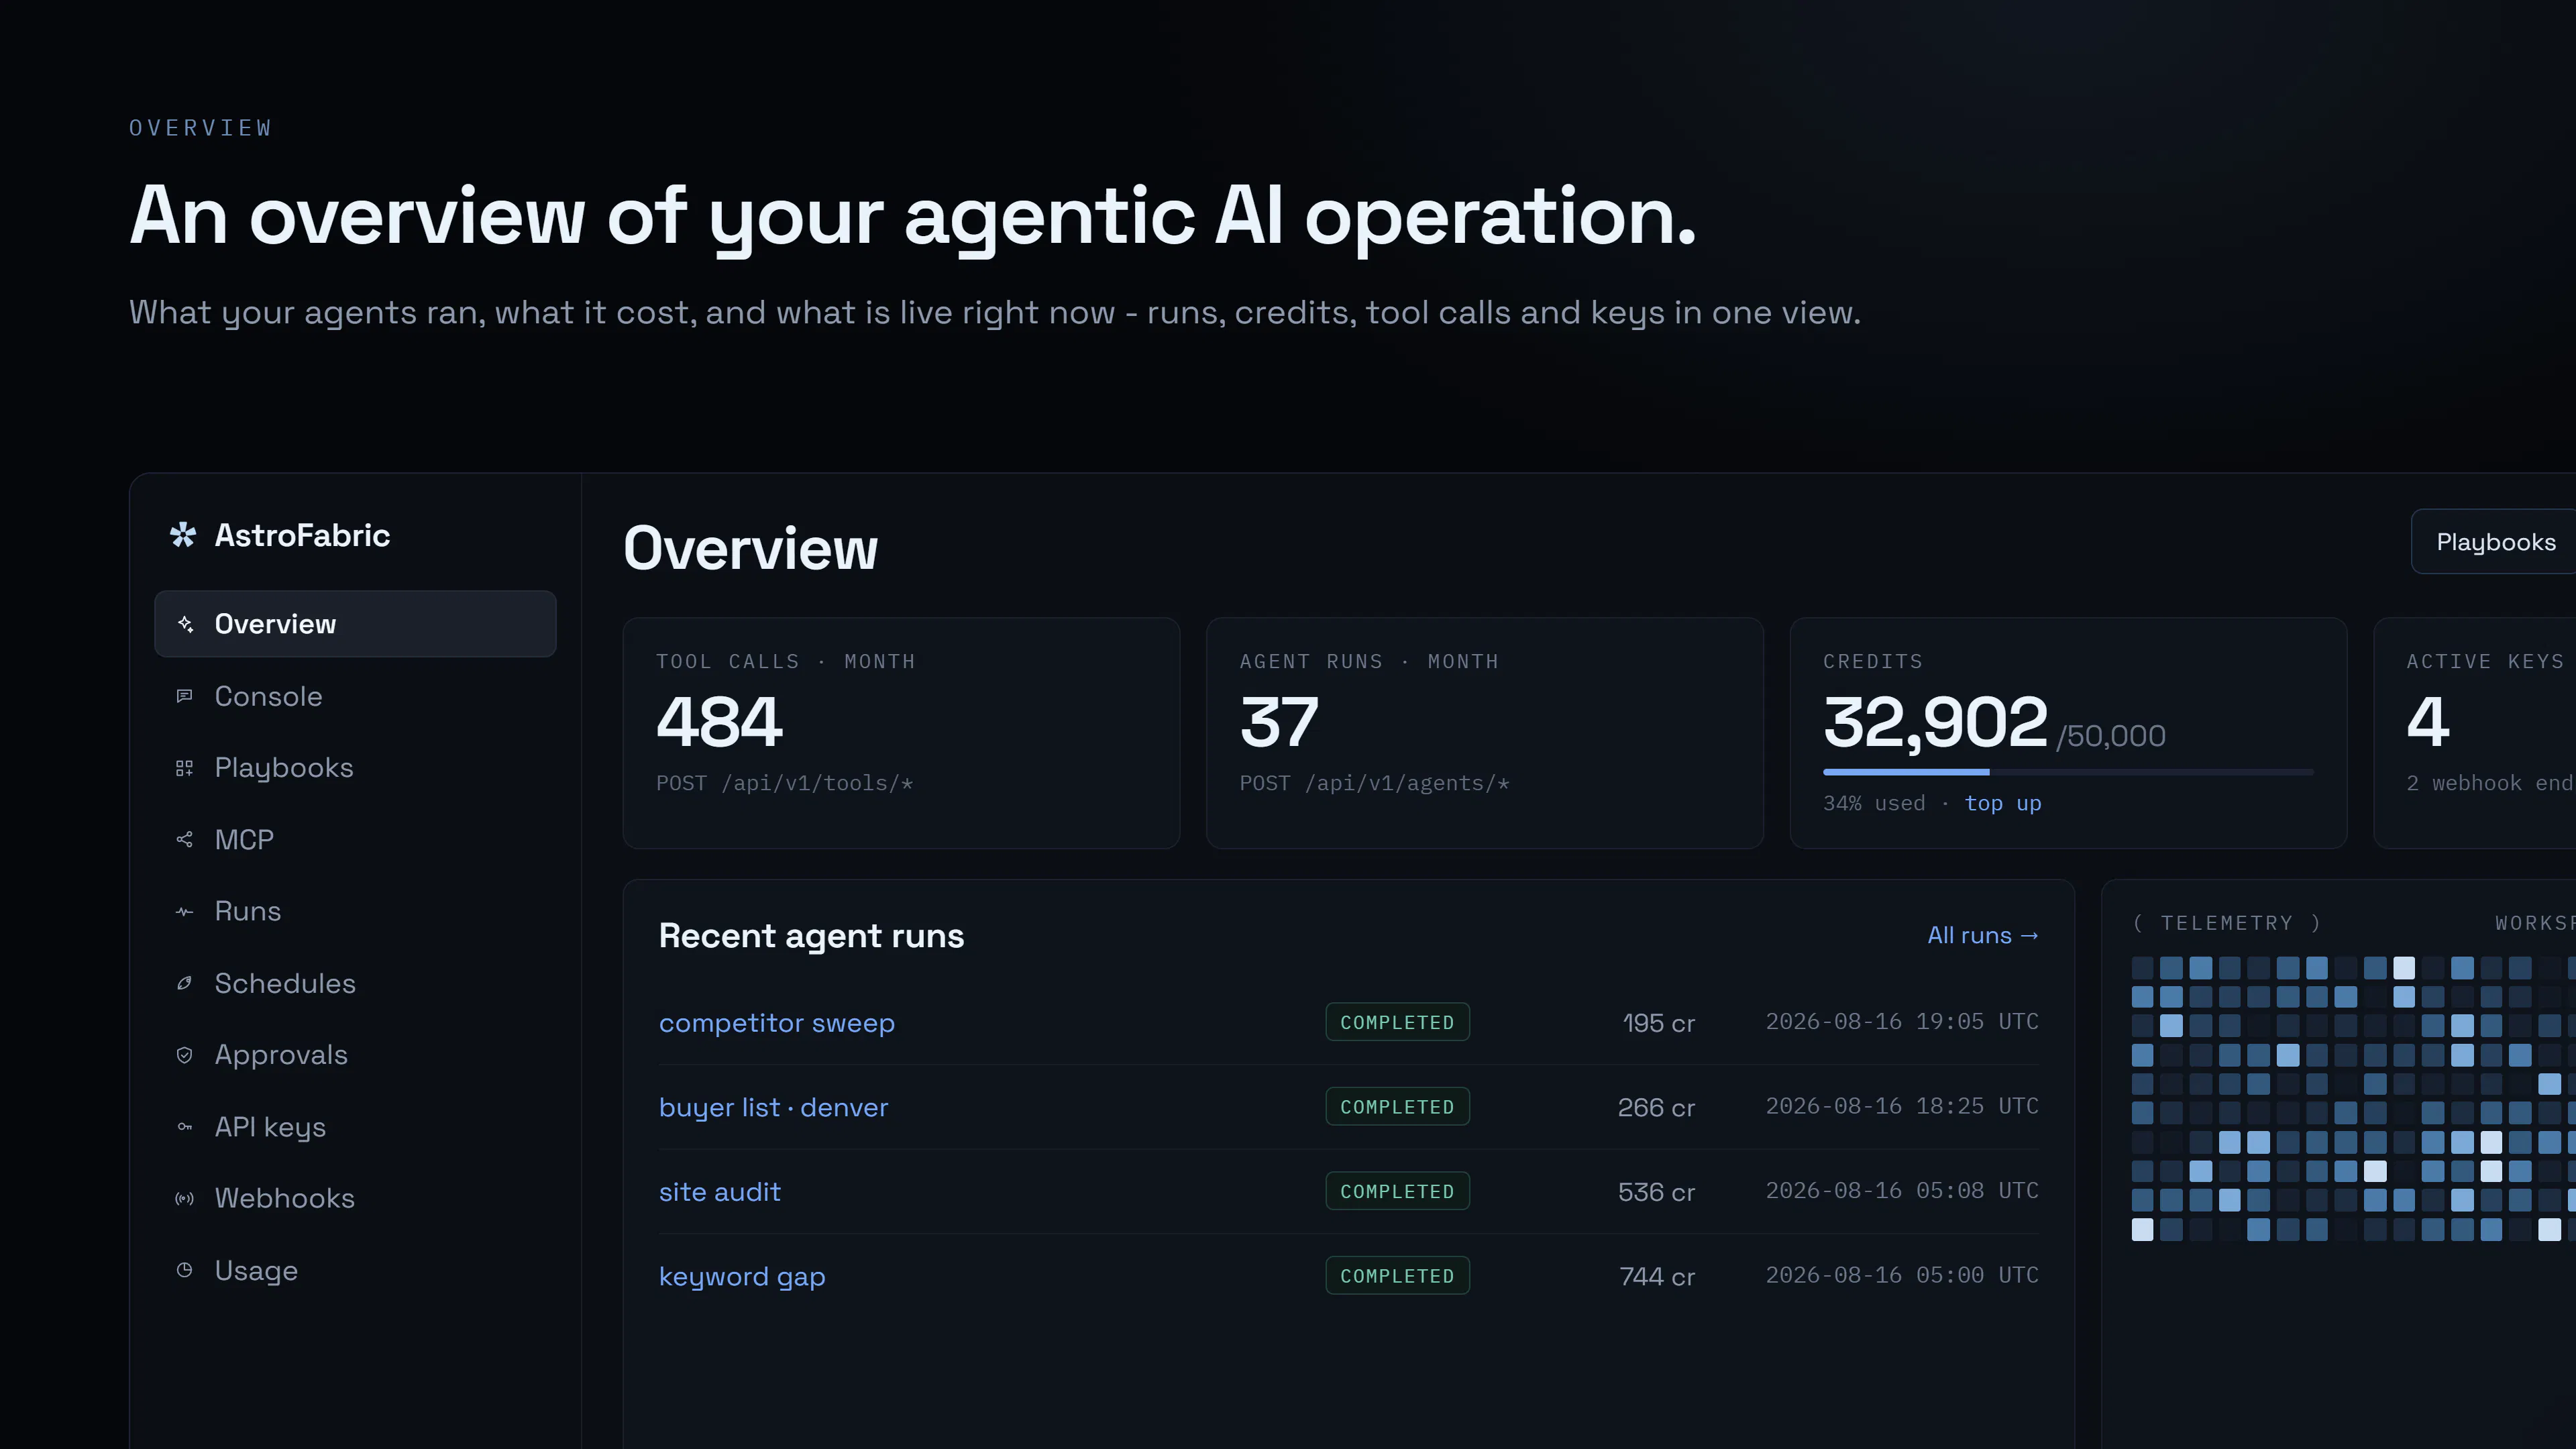Click timestamp '2026-08-16 05:08 UTC'

[1902, 1190]
